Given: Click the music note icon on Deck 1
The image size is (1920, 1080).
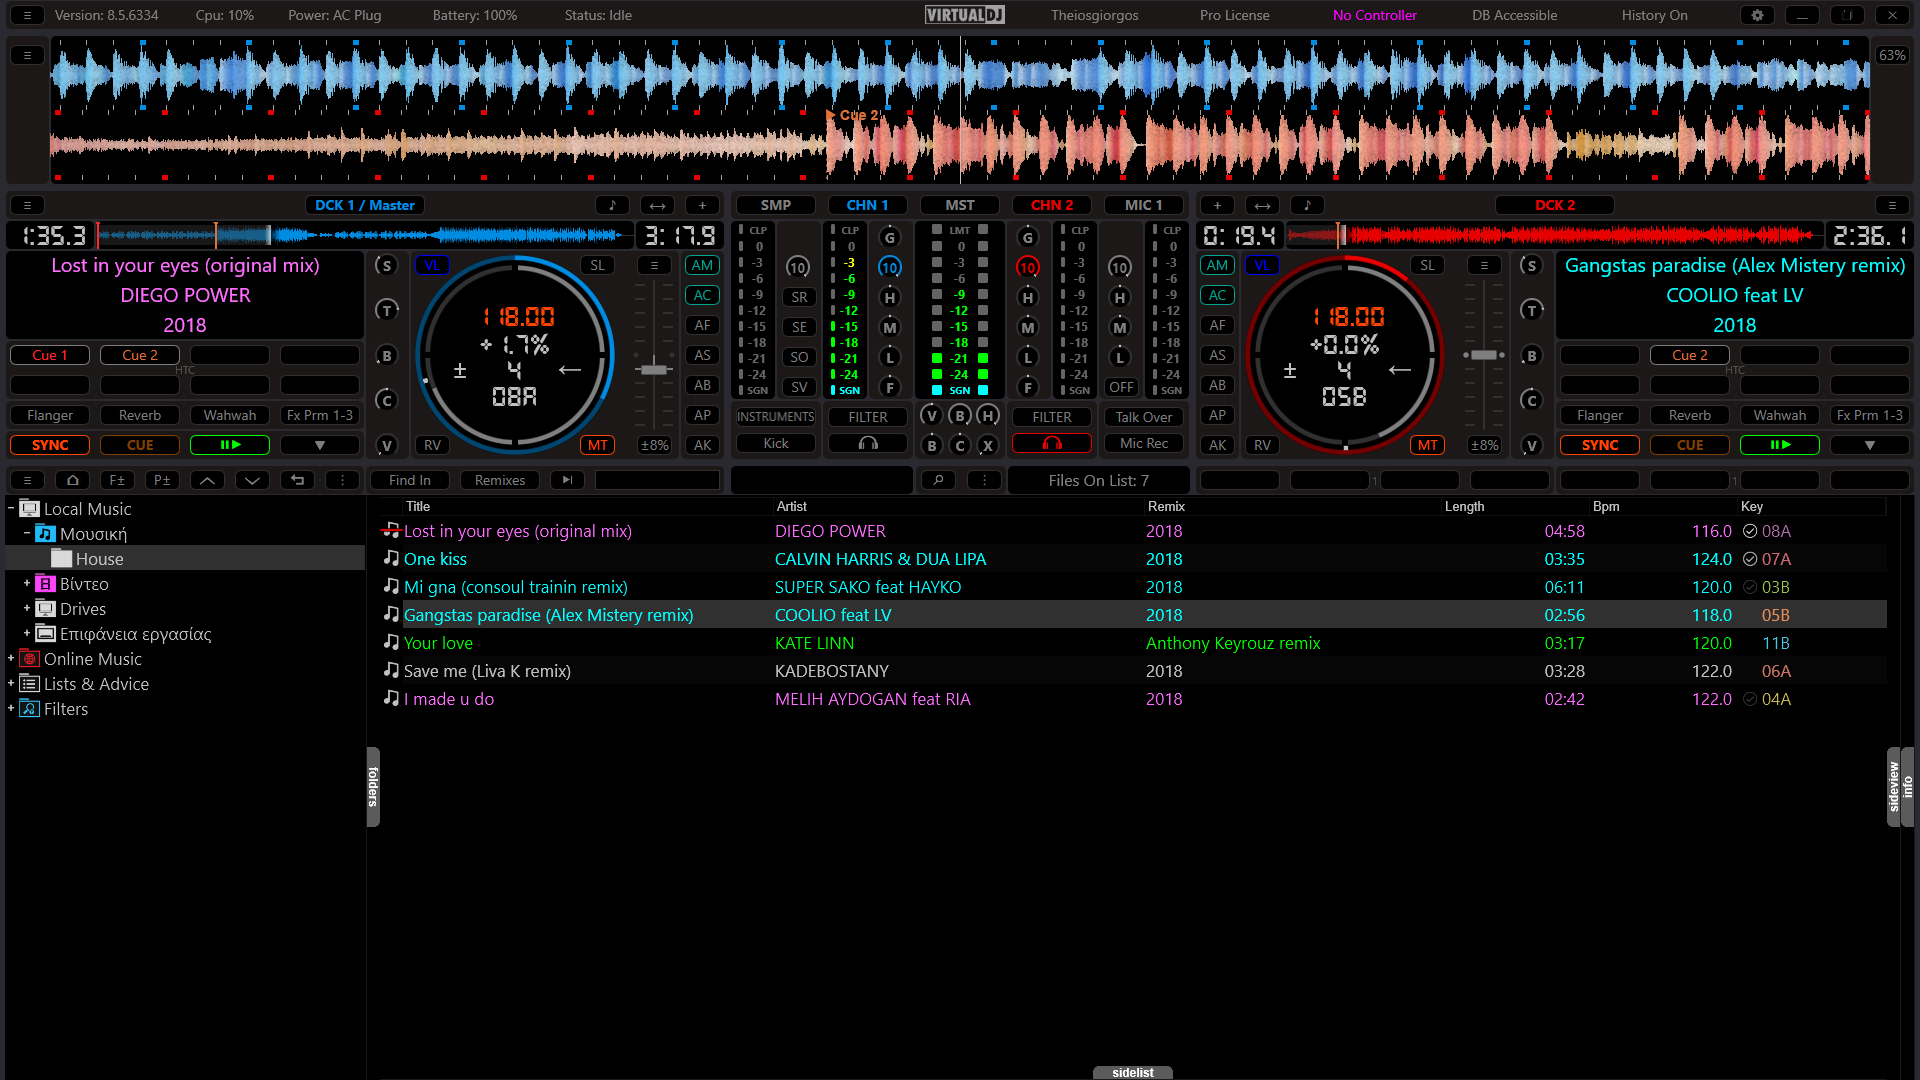Looking at the screenshot, I should click(x=612, y=205).
